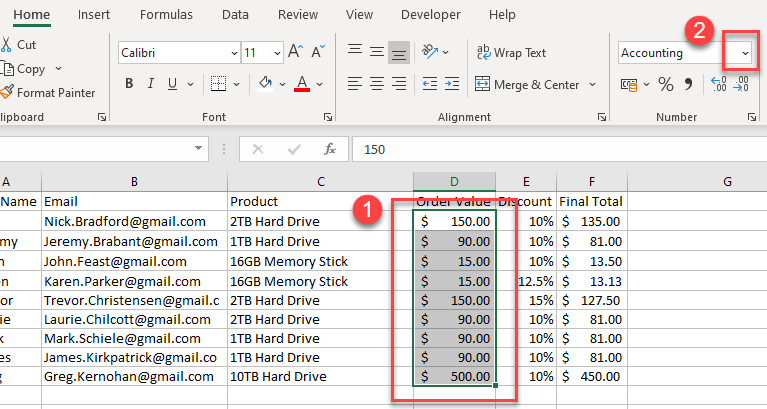
Task: Open the Accounting number format dropdown
Action: pos(740,53)
